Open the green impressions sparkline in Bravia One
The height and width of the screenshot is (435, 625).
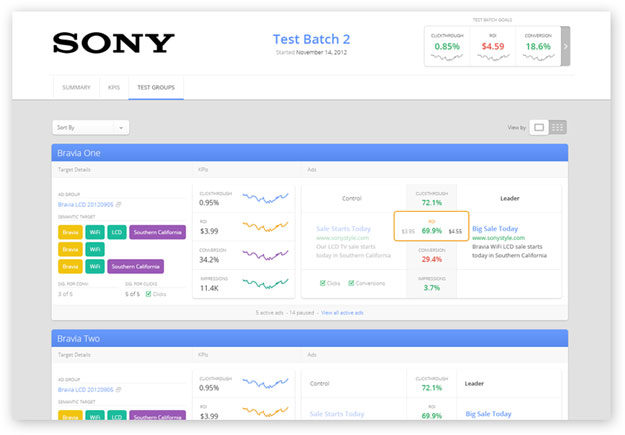(265, 283)
